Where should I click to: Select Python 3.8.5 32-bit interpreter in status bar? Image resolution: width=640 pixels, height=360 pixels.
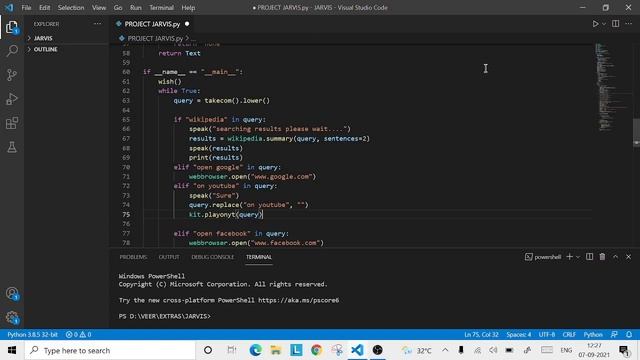(32, 334)
